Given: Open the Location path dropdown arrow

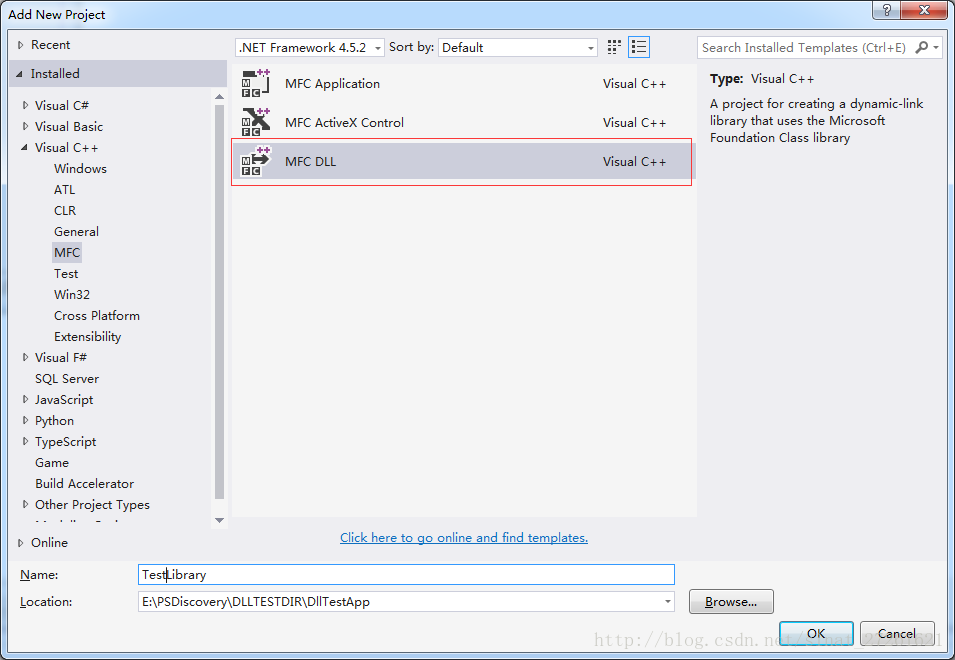Looking at the screenshot, I should [668, 602].
